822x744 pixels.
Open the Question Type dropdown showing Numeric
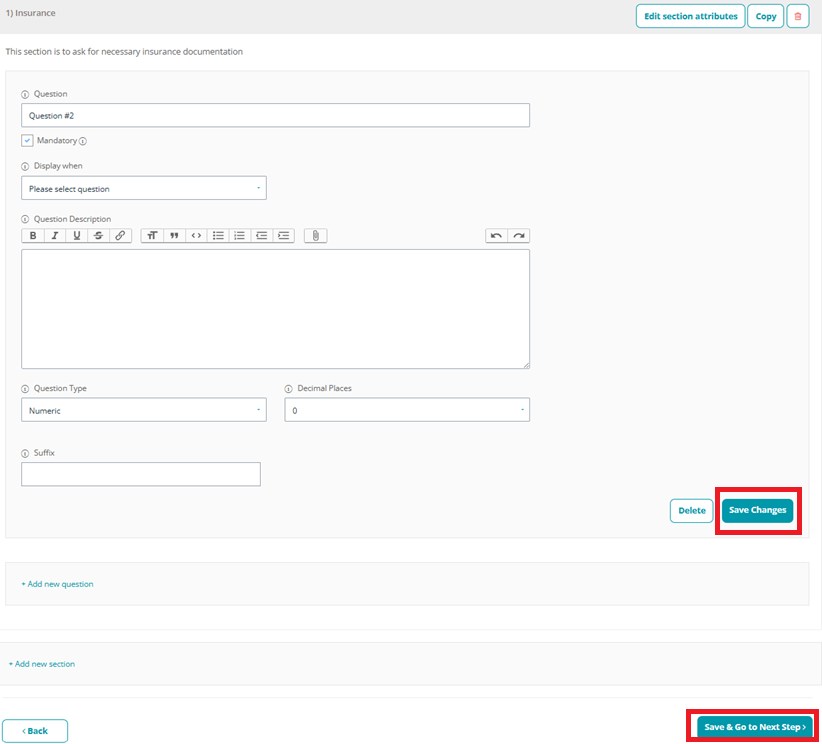144,410
